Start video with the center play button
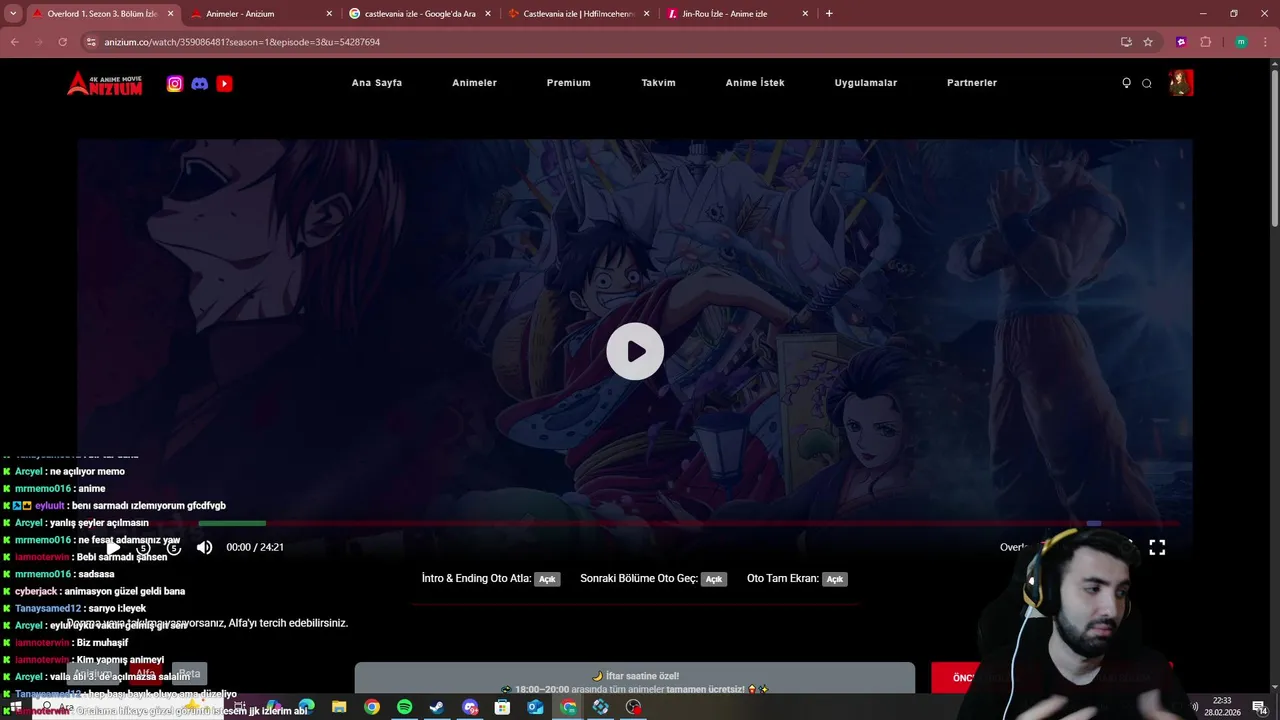Screen dimensions: 1280x720 coord(635,351)
